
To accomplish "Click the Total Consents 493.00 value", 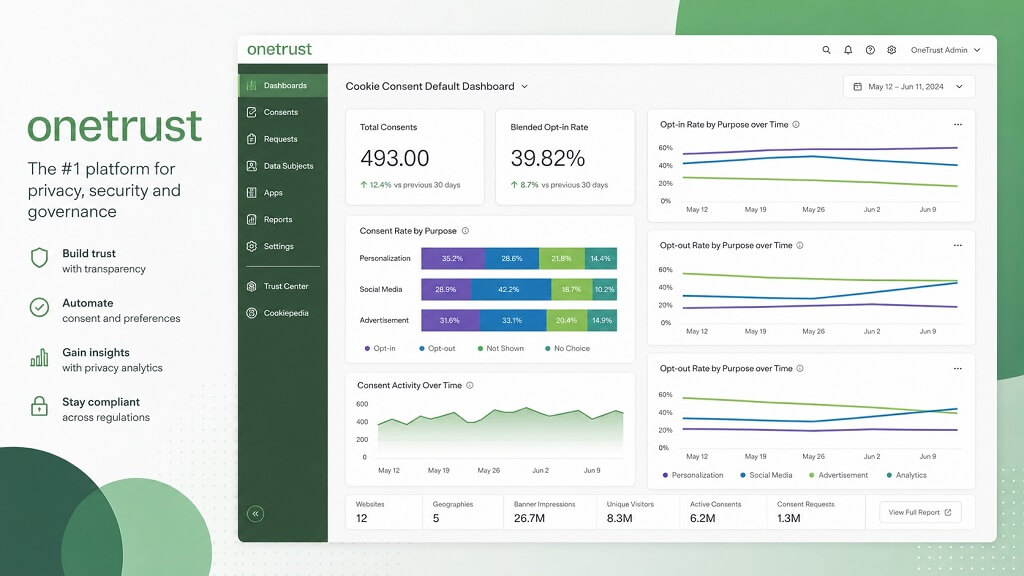I will tap(394, 158).
